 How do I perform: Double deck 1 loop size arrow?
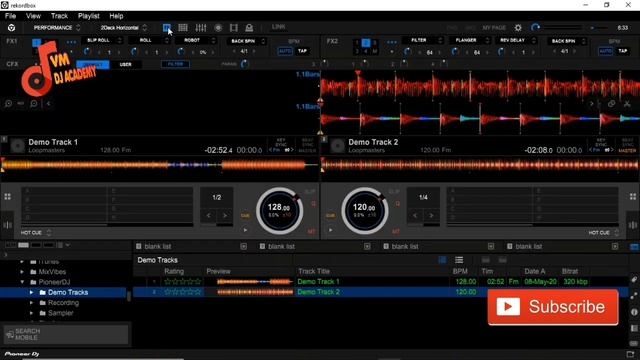[x=225, y=215]
